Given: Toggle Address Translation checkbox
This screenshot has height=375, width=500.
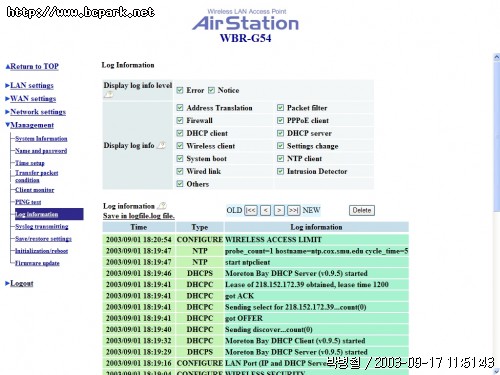Looking at the screenshot, I should (180, 108).
